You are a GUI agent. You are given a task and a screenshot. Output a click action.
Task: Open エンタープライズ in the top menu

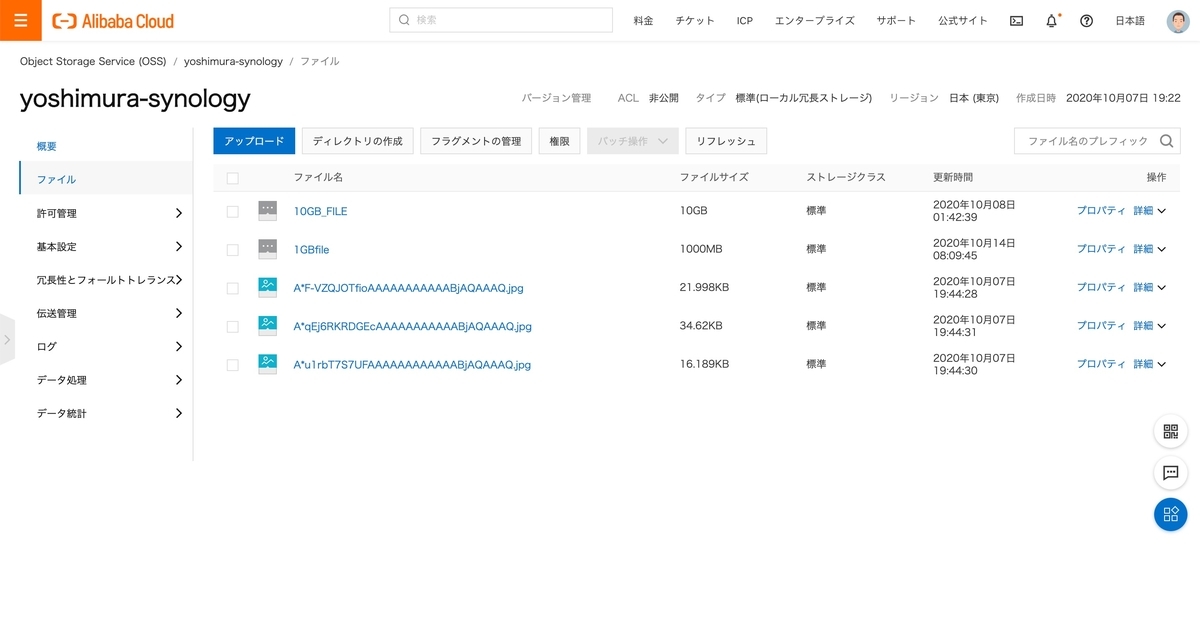coord(814,21)
